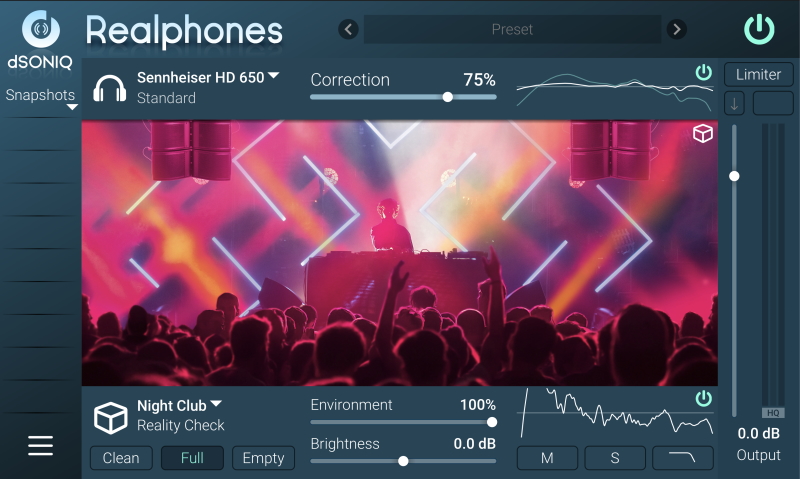Viewport: 800px width, 479px height.
Task: Expand the Snapshots dropdown
Action: tap(41, 98)
